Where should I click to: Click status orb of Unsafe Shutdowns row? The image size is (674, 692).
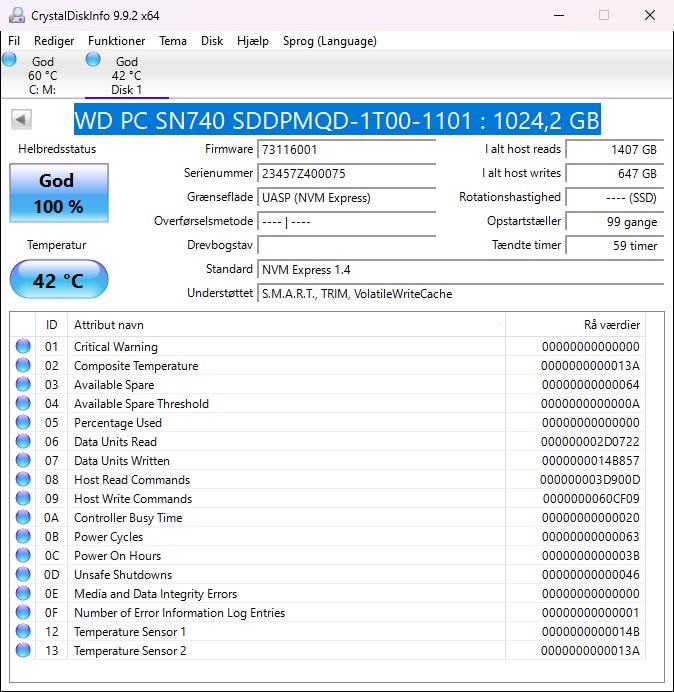(23, 574)
